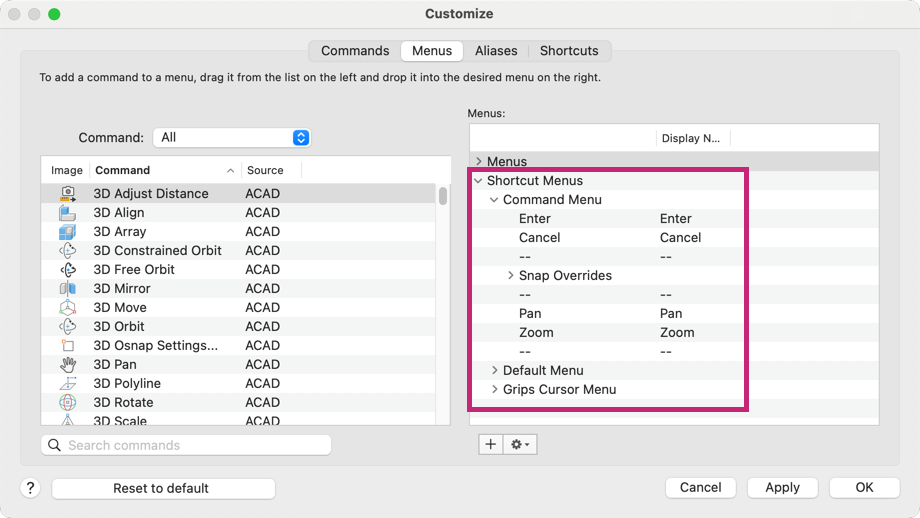The width and height of the screenshot is (920, 518).
Task: Expand the Default Menu node
Action: [x=494, y=371]
